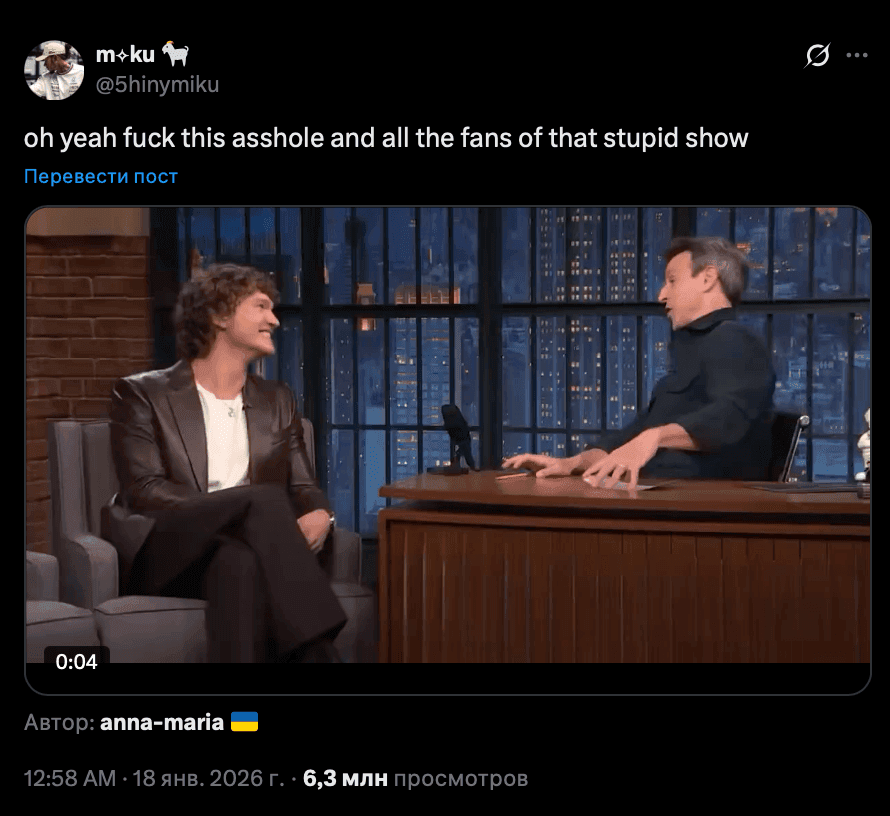Open the m✧ku profile avatar
Screen dimensions: 890x816
(x=54, y=70)
